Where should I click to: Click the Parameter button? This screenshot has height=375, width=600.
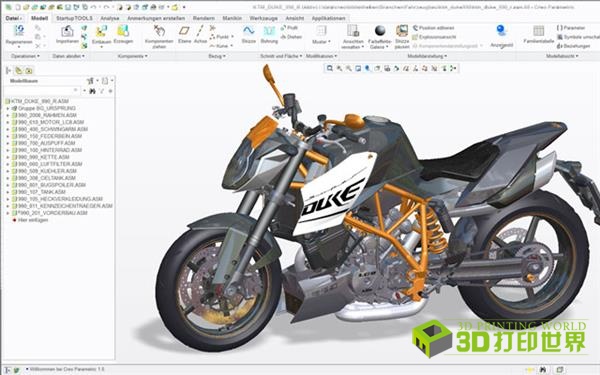pos(571,28)
